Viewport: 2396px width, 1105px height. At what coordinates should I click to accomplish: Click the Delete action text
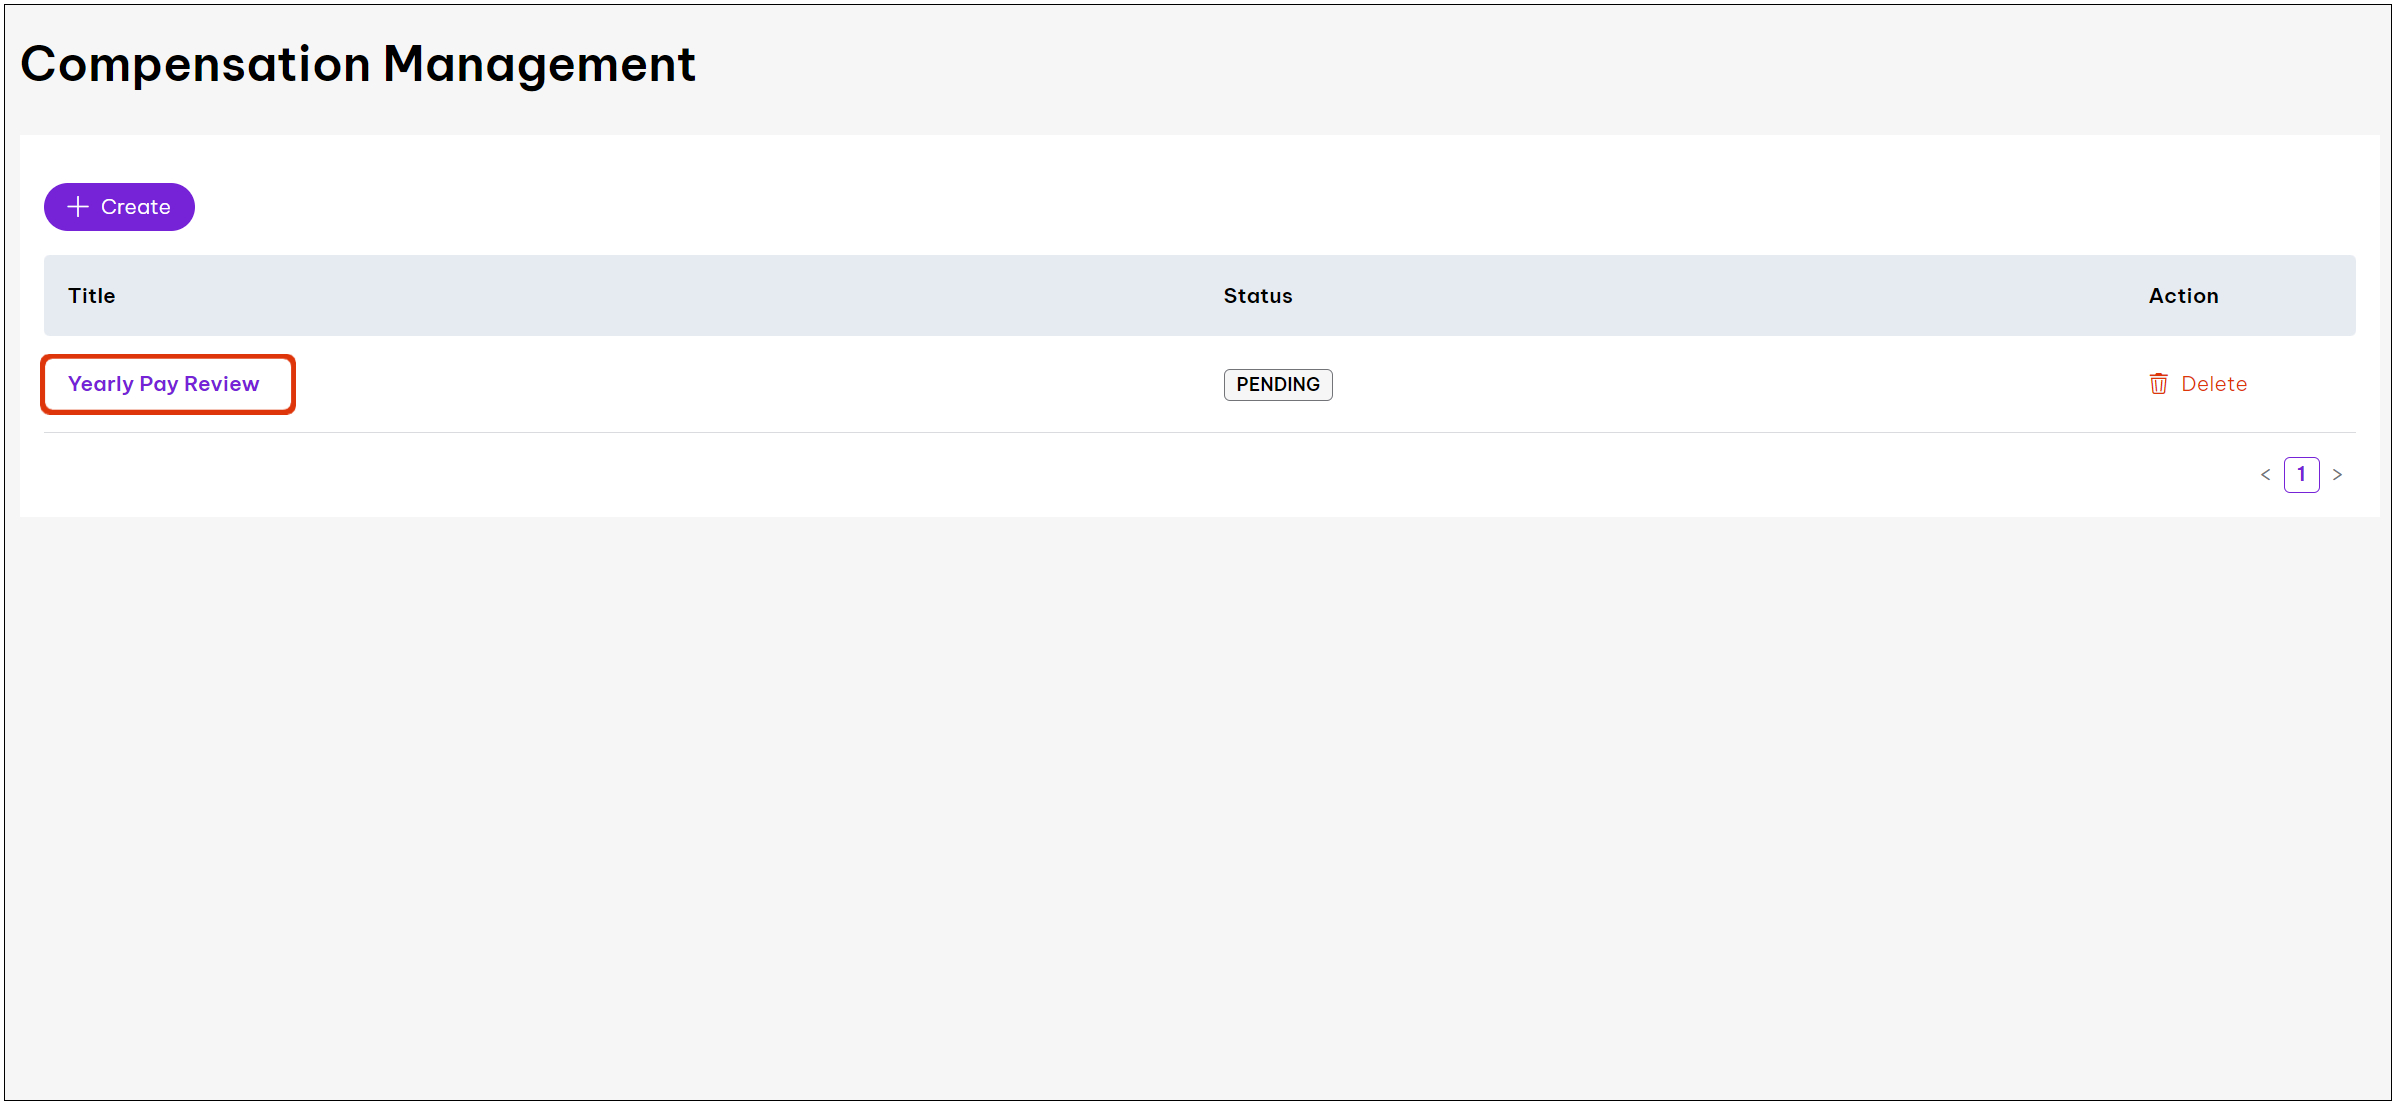[x=2213, y=384]
